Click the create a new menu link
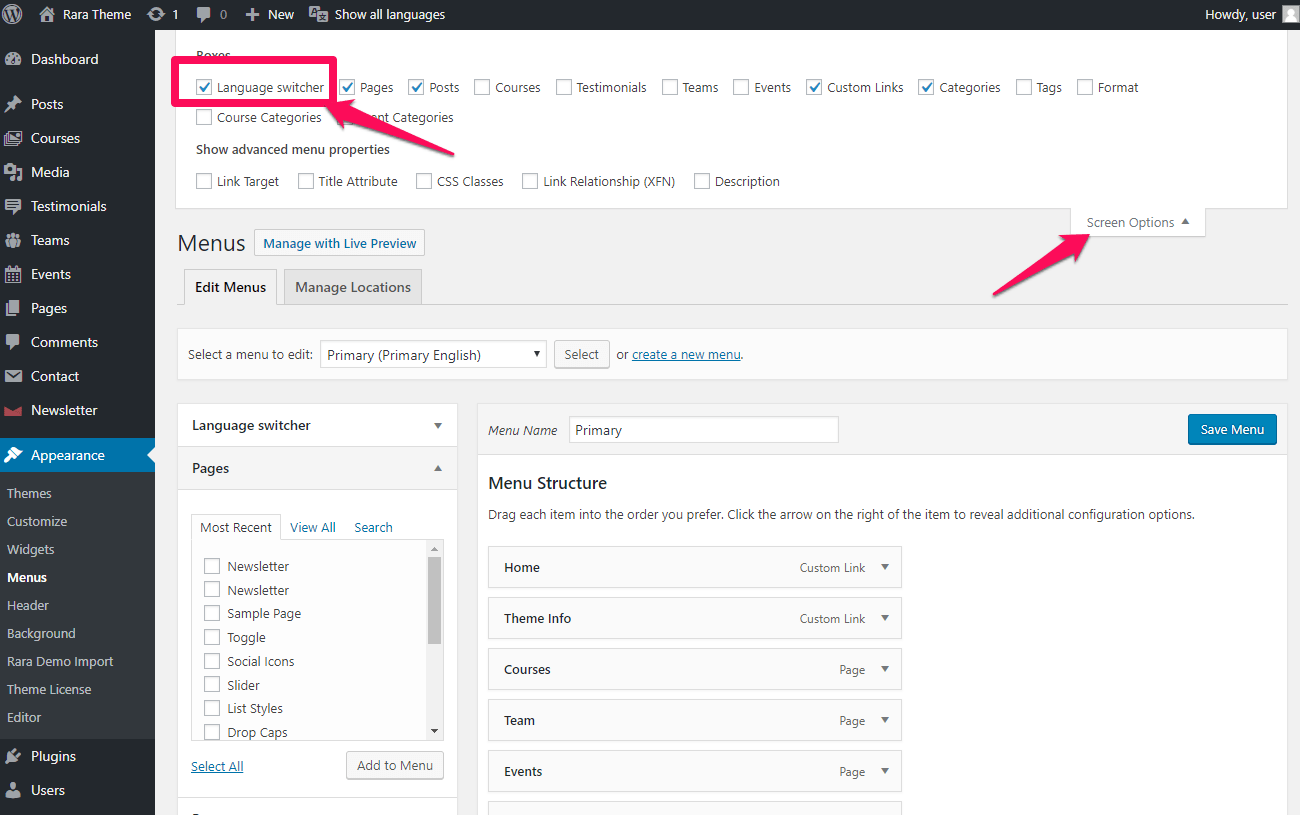Viewport: 1300px width, 815px height. 686,355
